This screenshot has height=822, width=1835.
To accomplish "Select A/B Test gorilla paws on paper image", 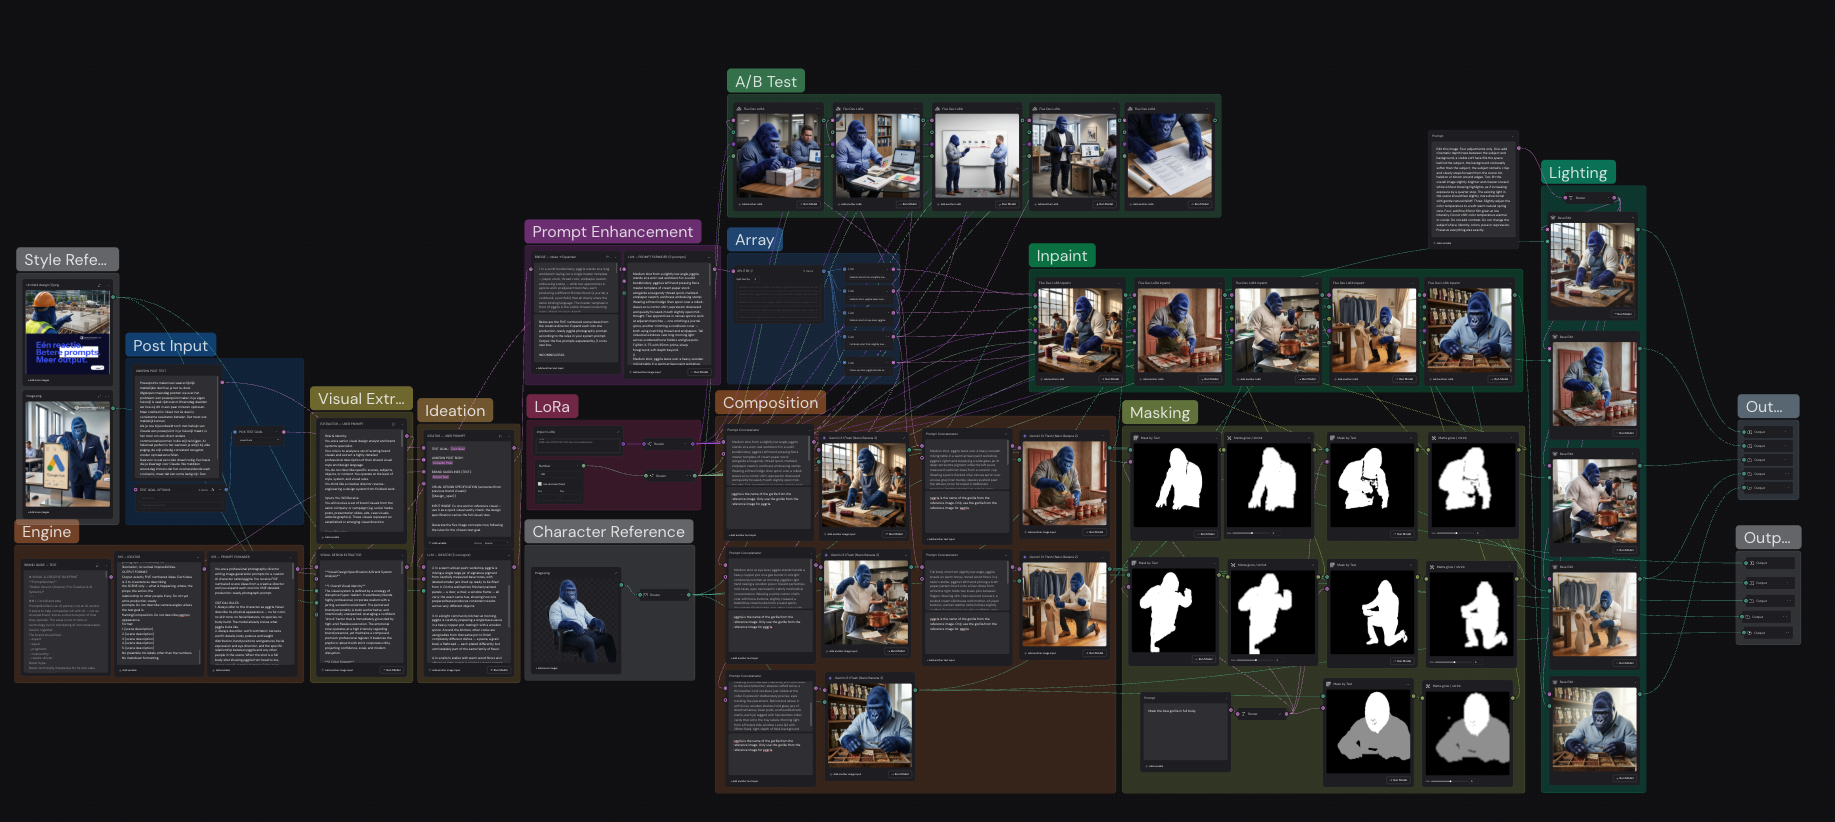I will (1169, 156).
